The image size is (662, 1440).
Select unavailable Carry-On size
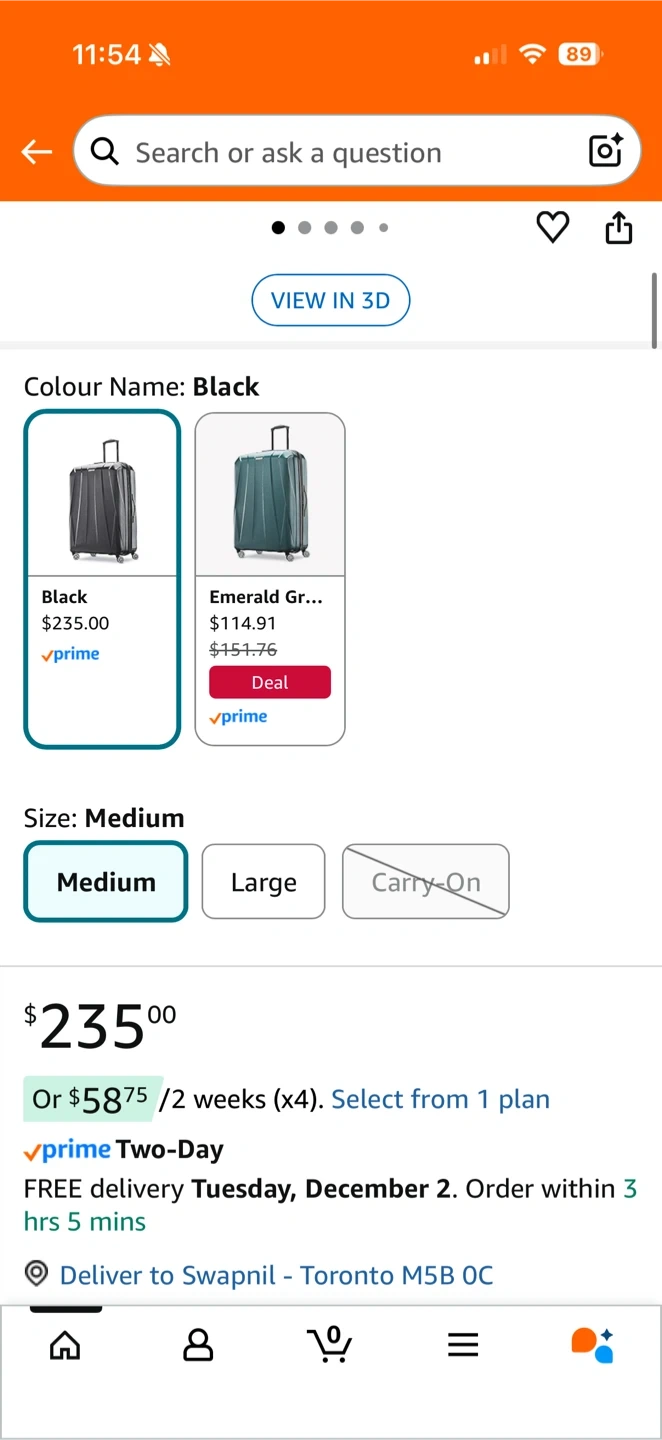[425, 881]
